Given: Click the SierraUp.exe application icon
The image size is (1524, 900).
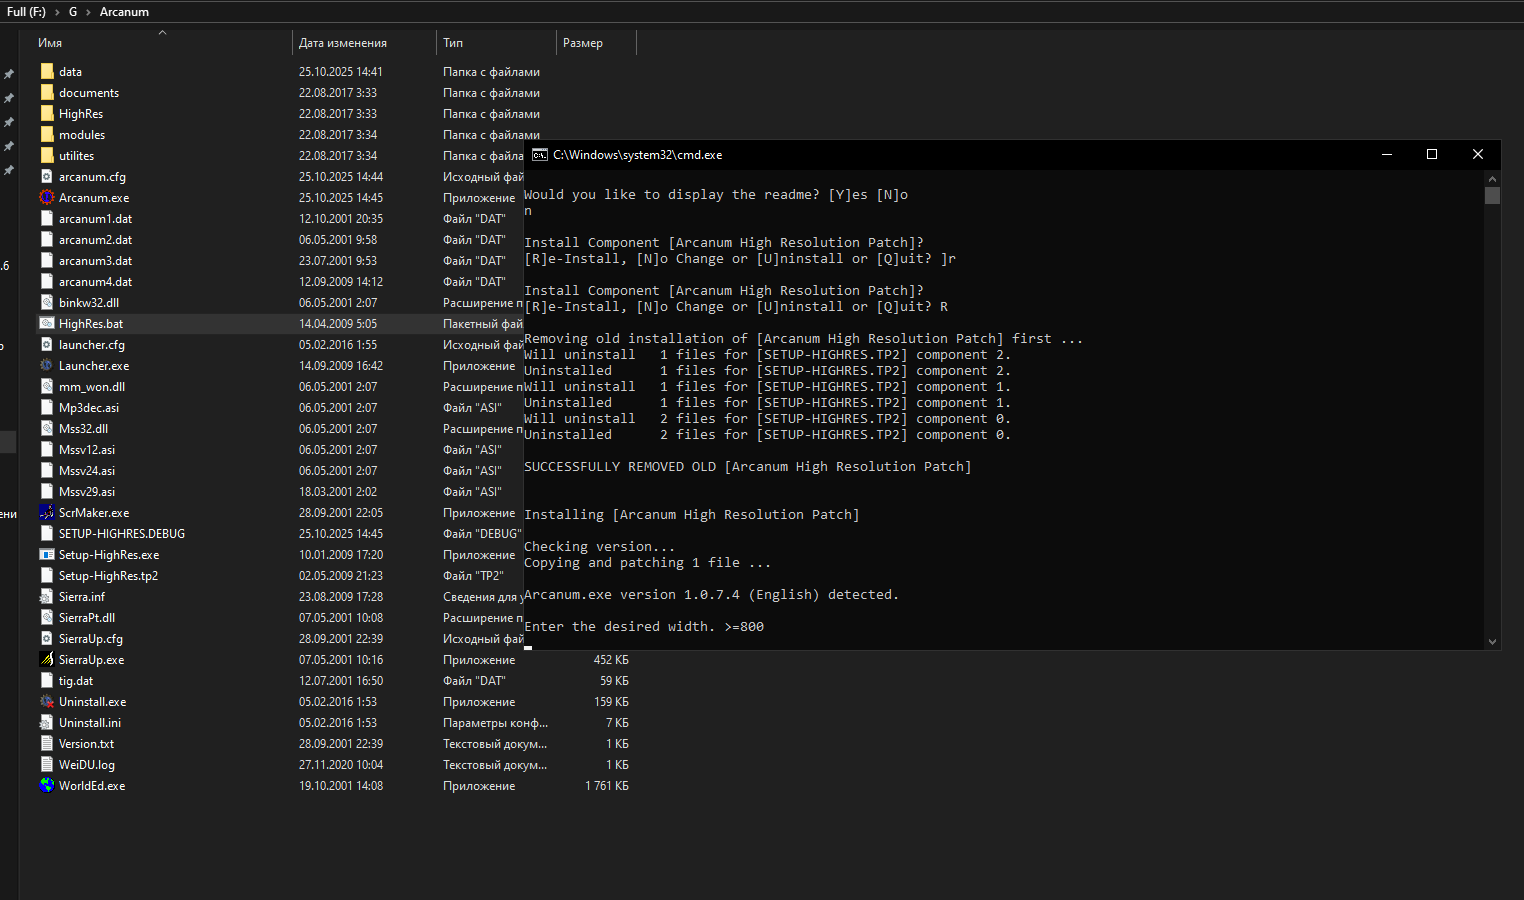Looking at the screenshot, I should 47,660.
